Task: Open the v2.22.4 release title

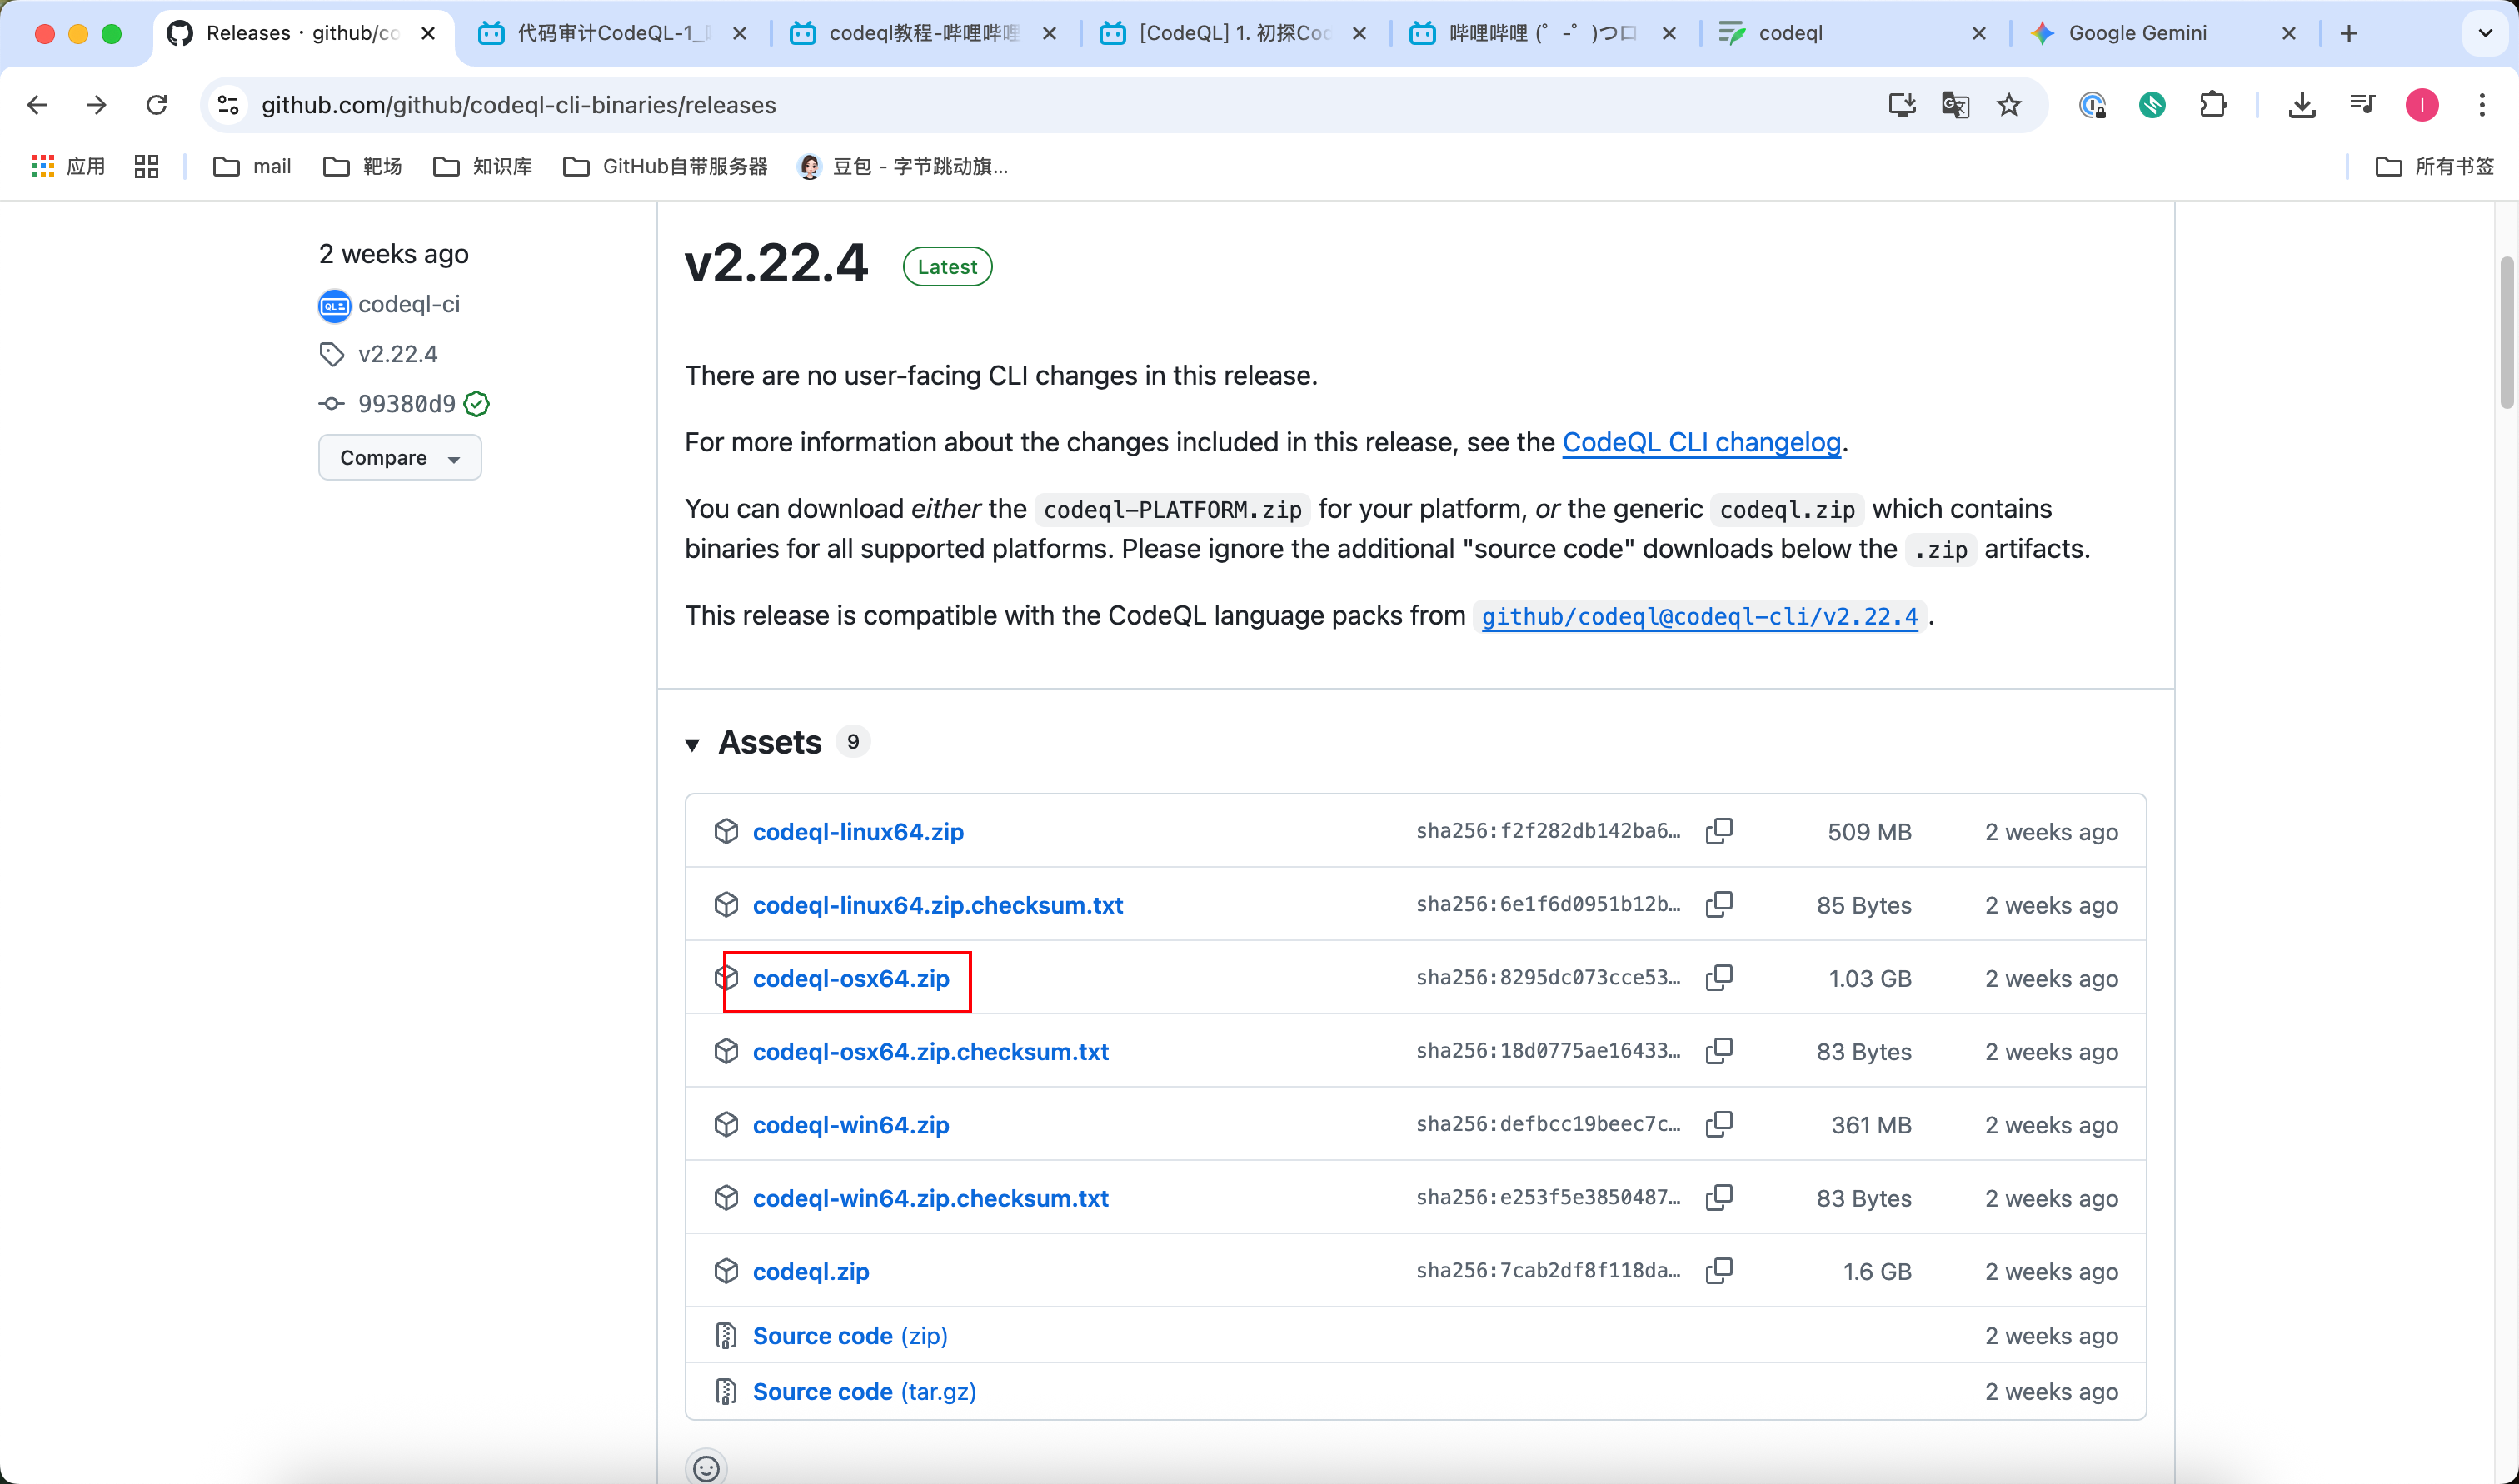Action: [776, 263]
